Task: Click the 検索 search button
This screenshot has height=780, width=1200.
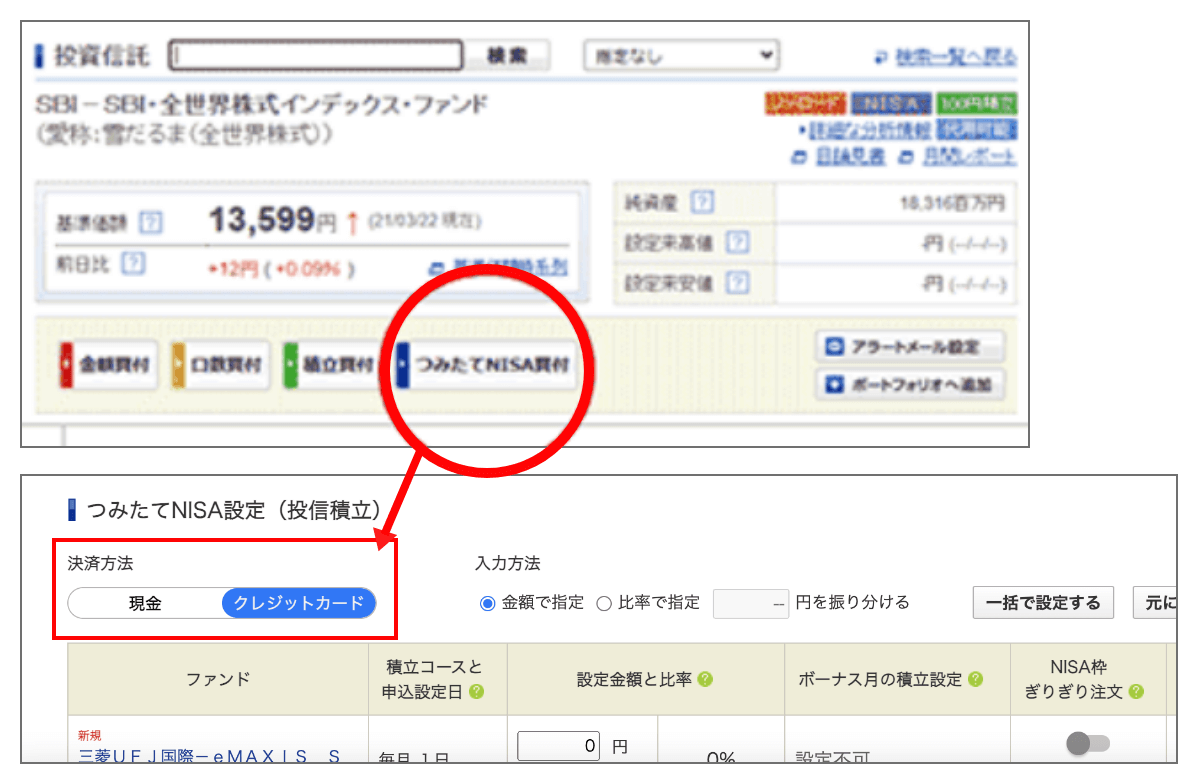Action: click(508, 56)
